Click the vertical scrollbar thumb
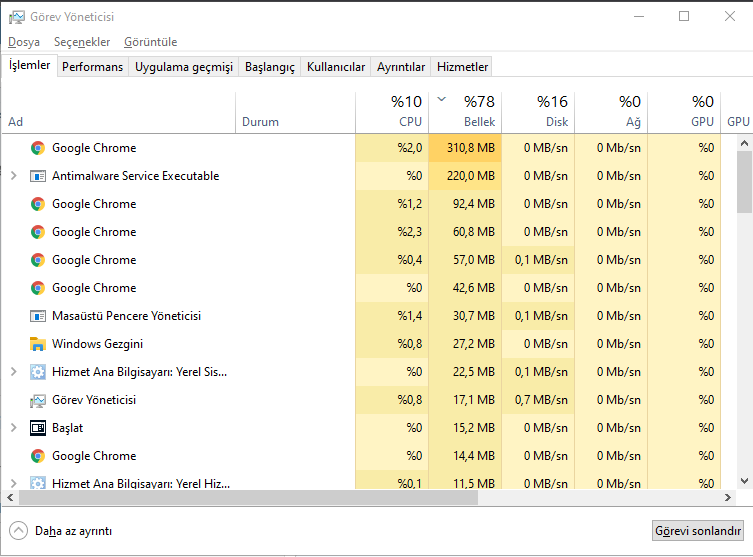This screenshot has height=557, width=753. (744, 180)
